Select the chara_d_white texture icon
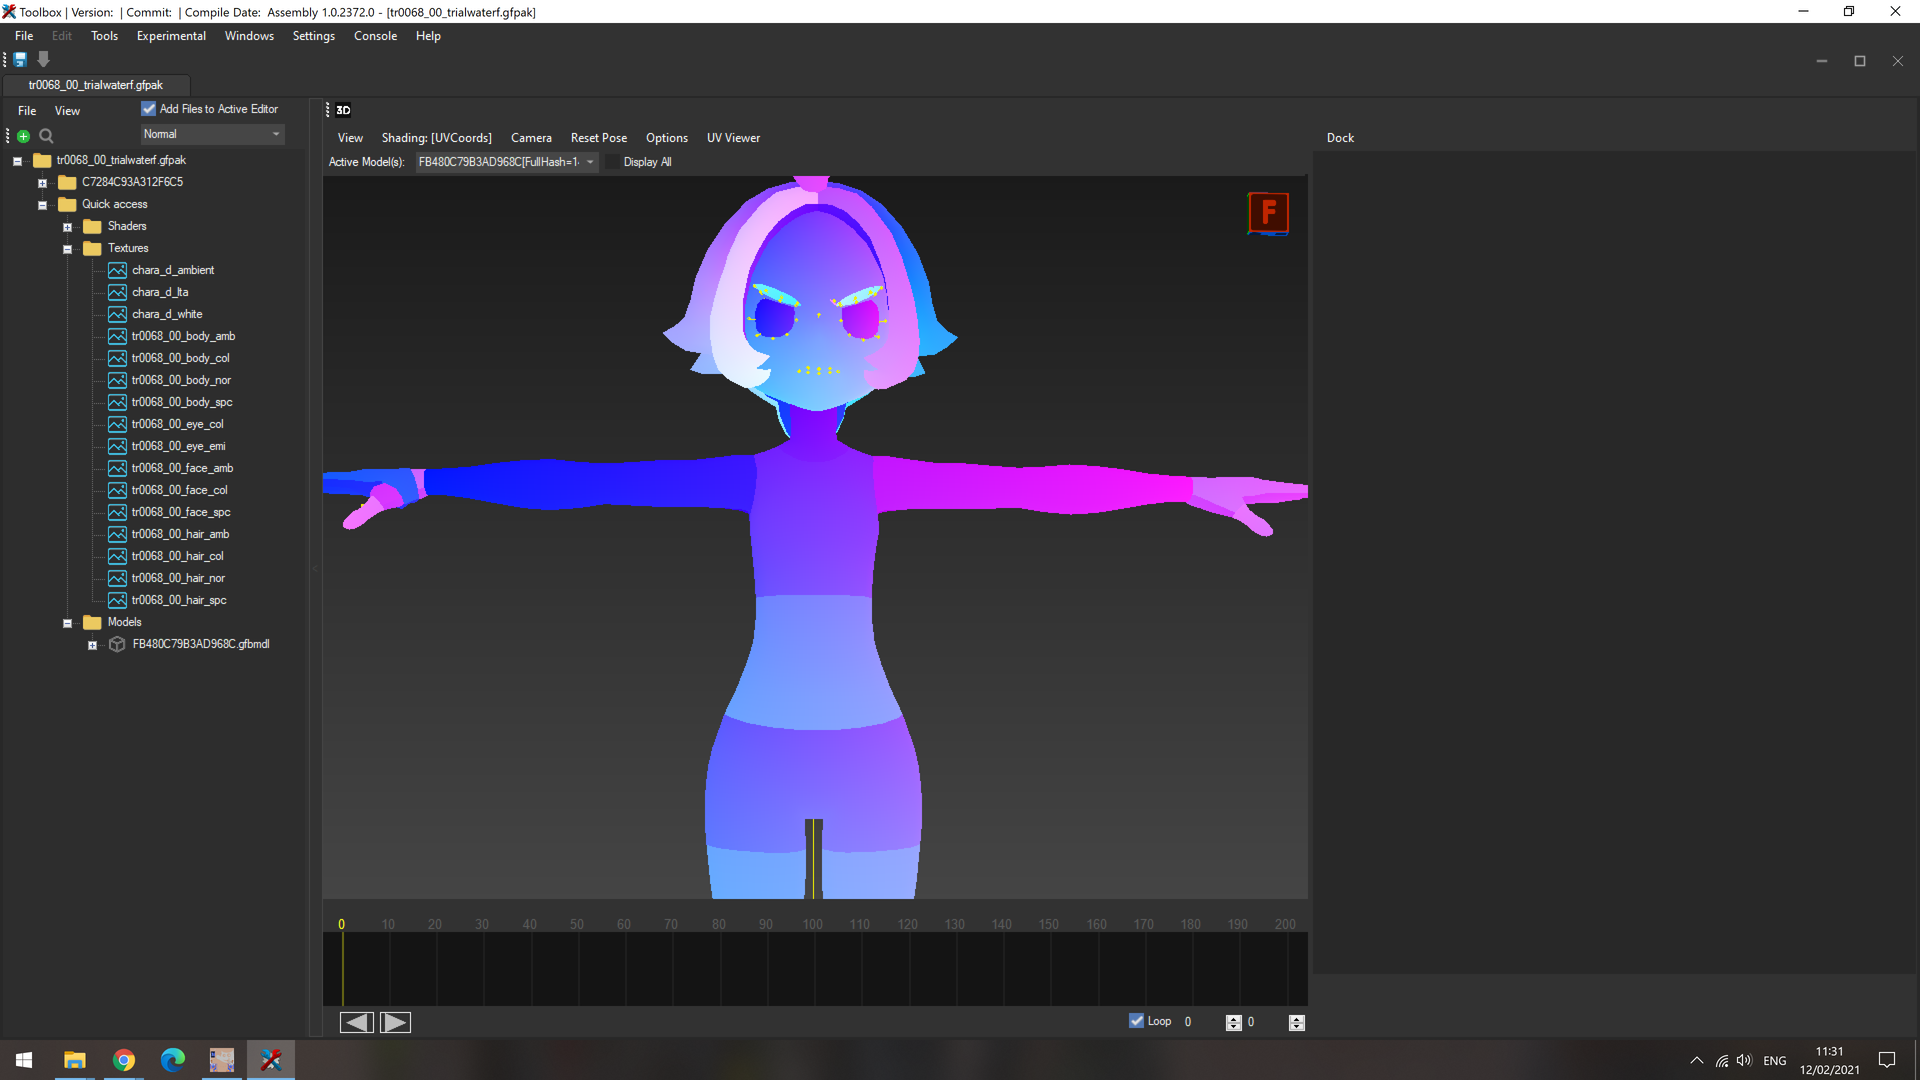 (117, 314)
